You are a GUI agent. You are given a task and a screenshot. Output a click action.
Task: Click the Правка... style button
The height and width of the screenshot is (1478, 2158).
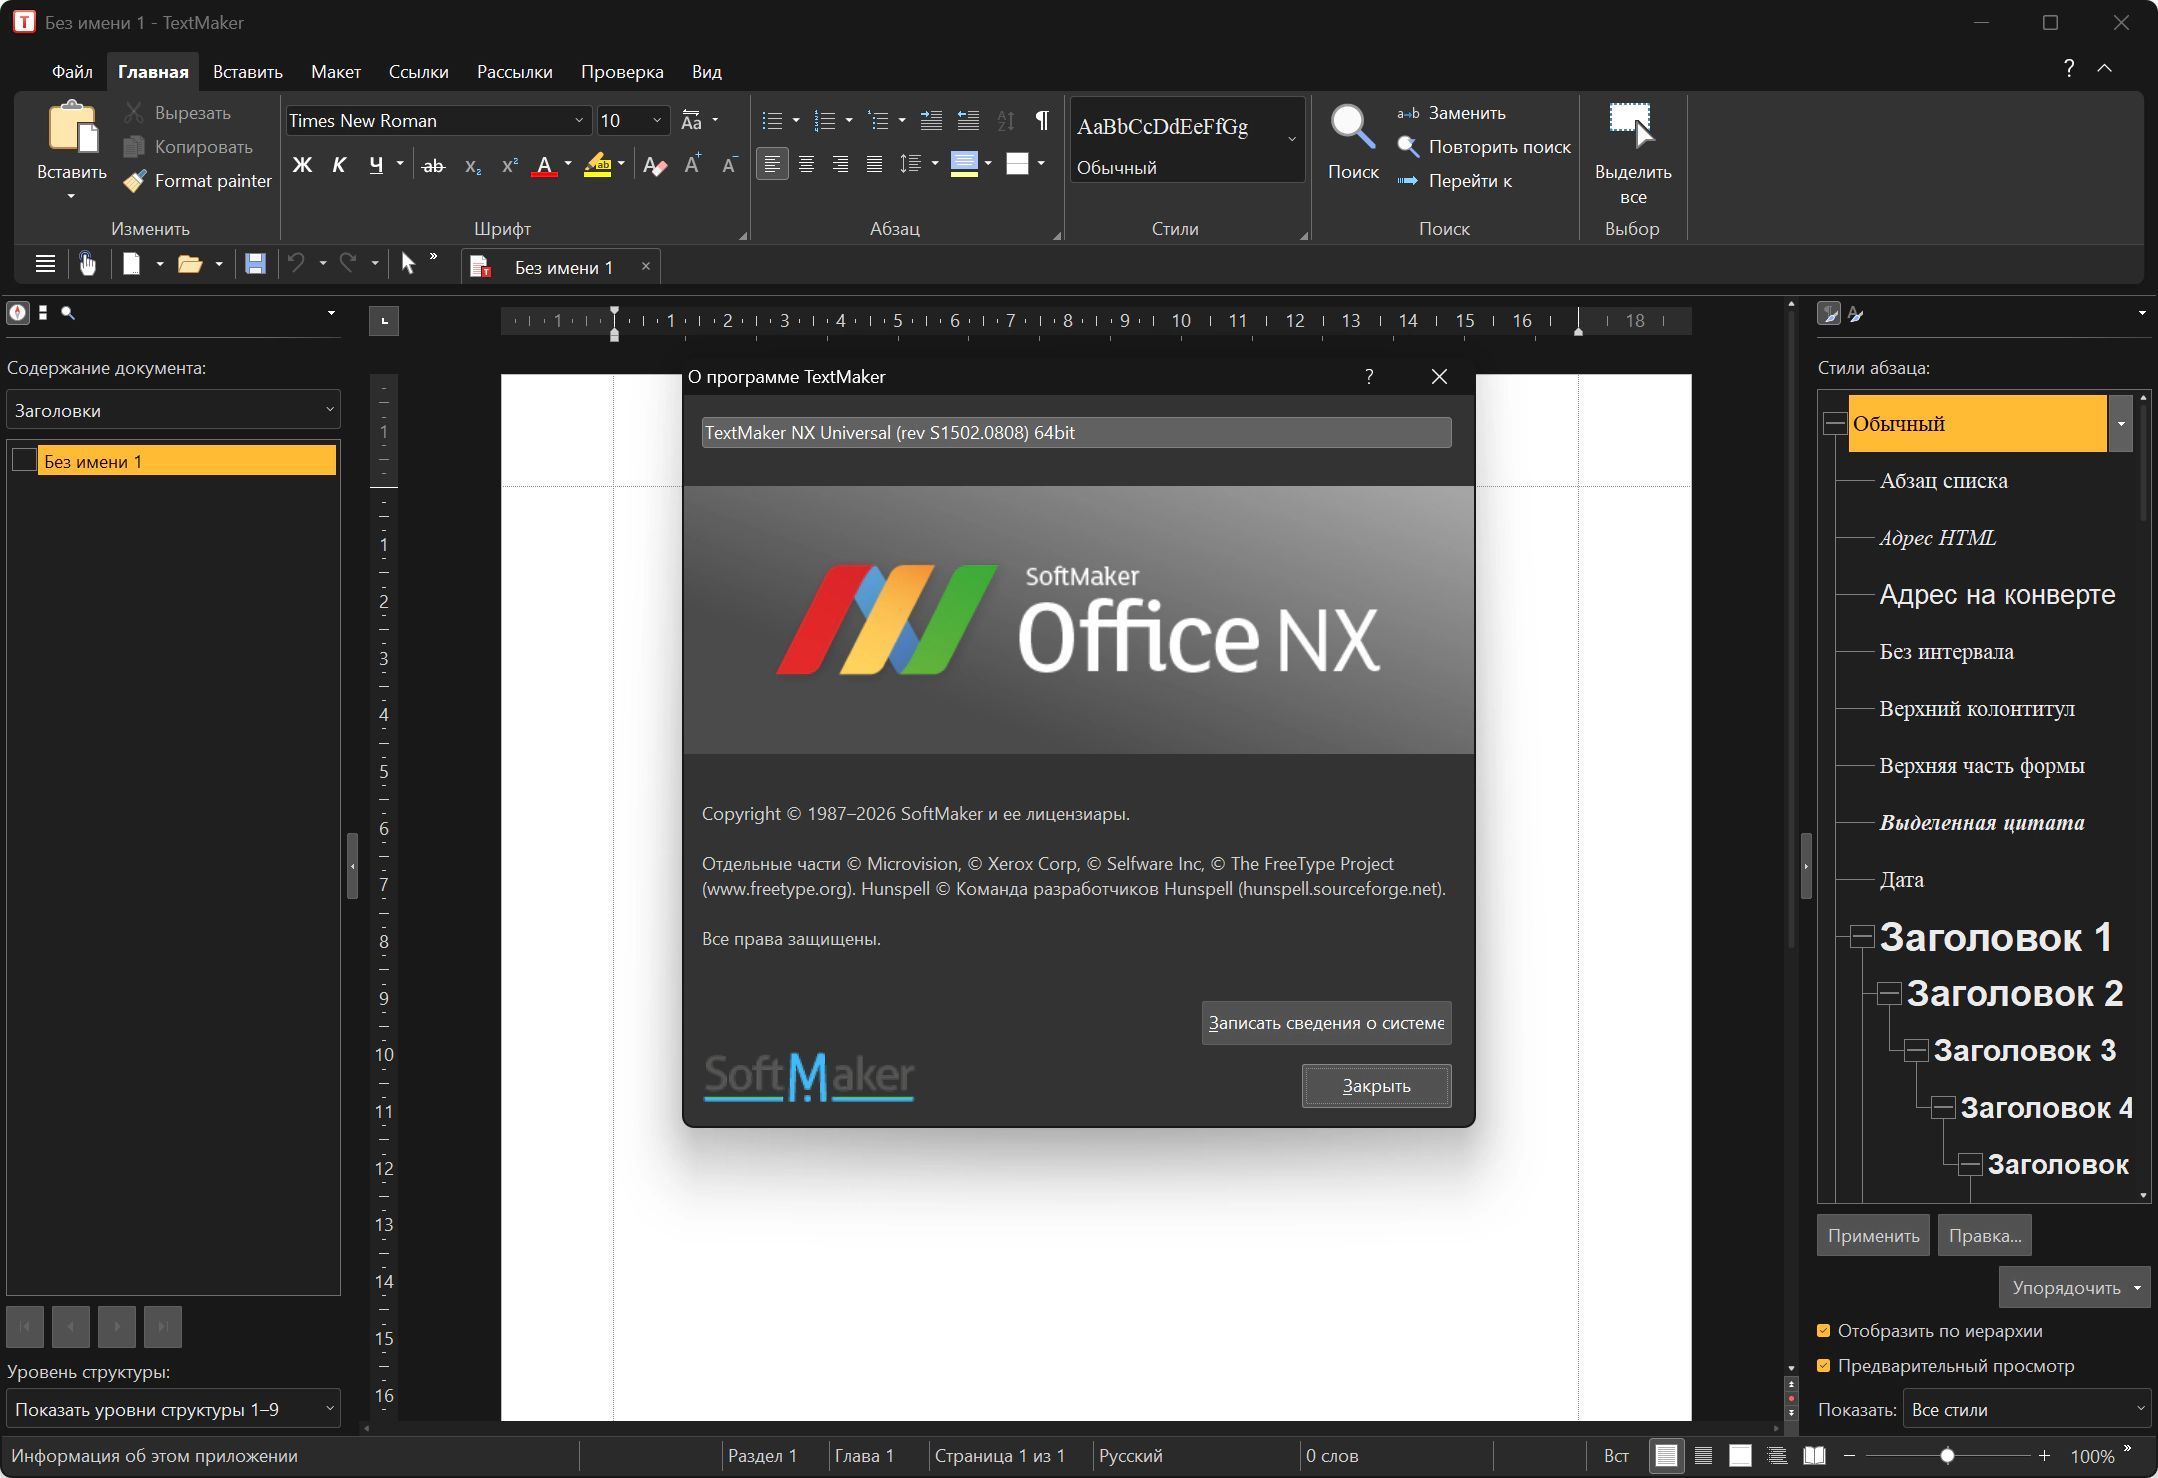(x=1984, y=1236)
